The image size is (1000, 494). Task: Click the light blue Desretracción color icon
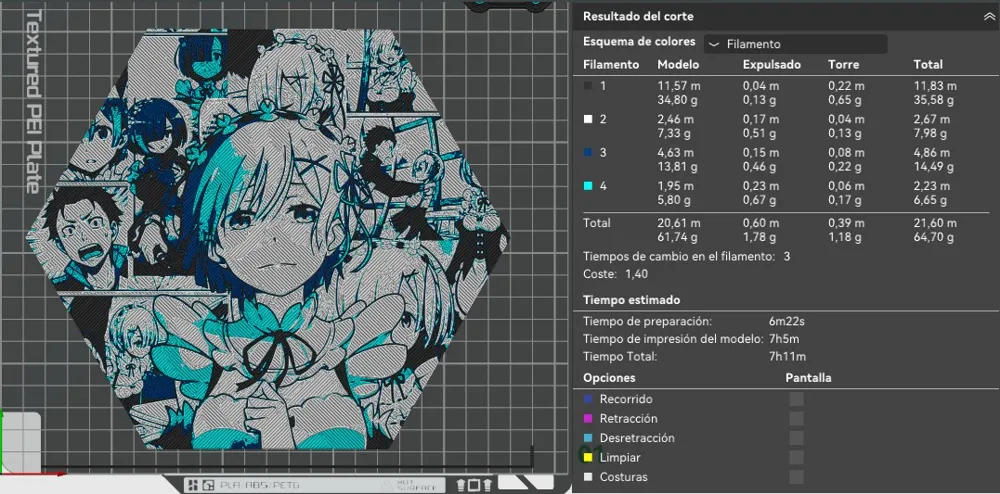(588, 438)
